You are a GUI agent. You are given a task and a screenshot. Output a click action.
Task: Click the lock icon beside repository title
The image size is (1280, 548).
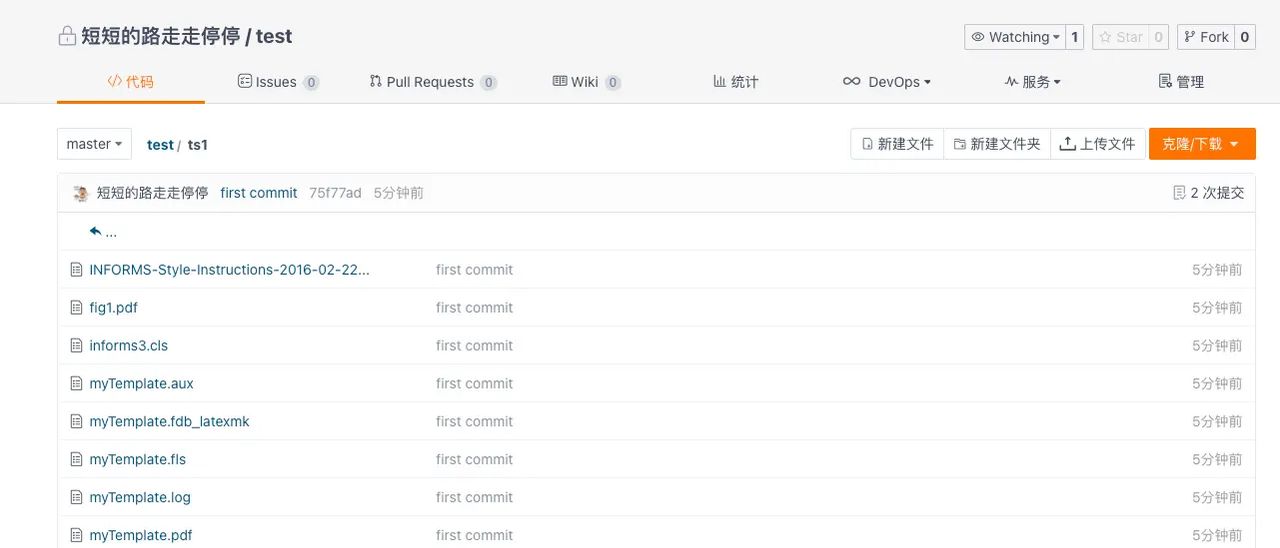pyautogui.click(x=67, y=37)
